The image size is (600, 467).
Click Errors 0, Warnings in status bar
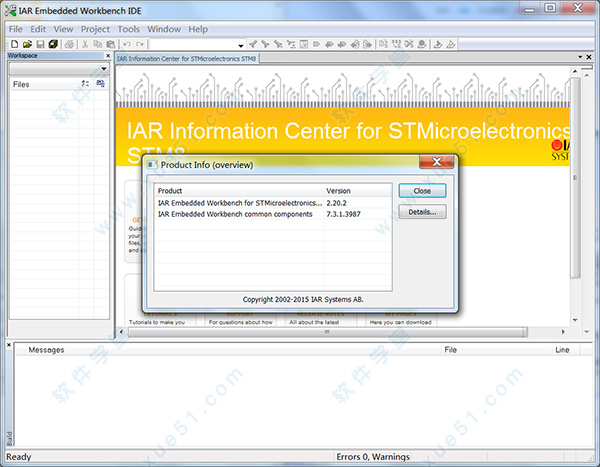click(373, 457)
